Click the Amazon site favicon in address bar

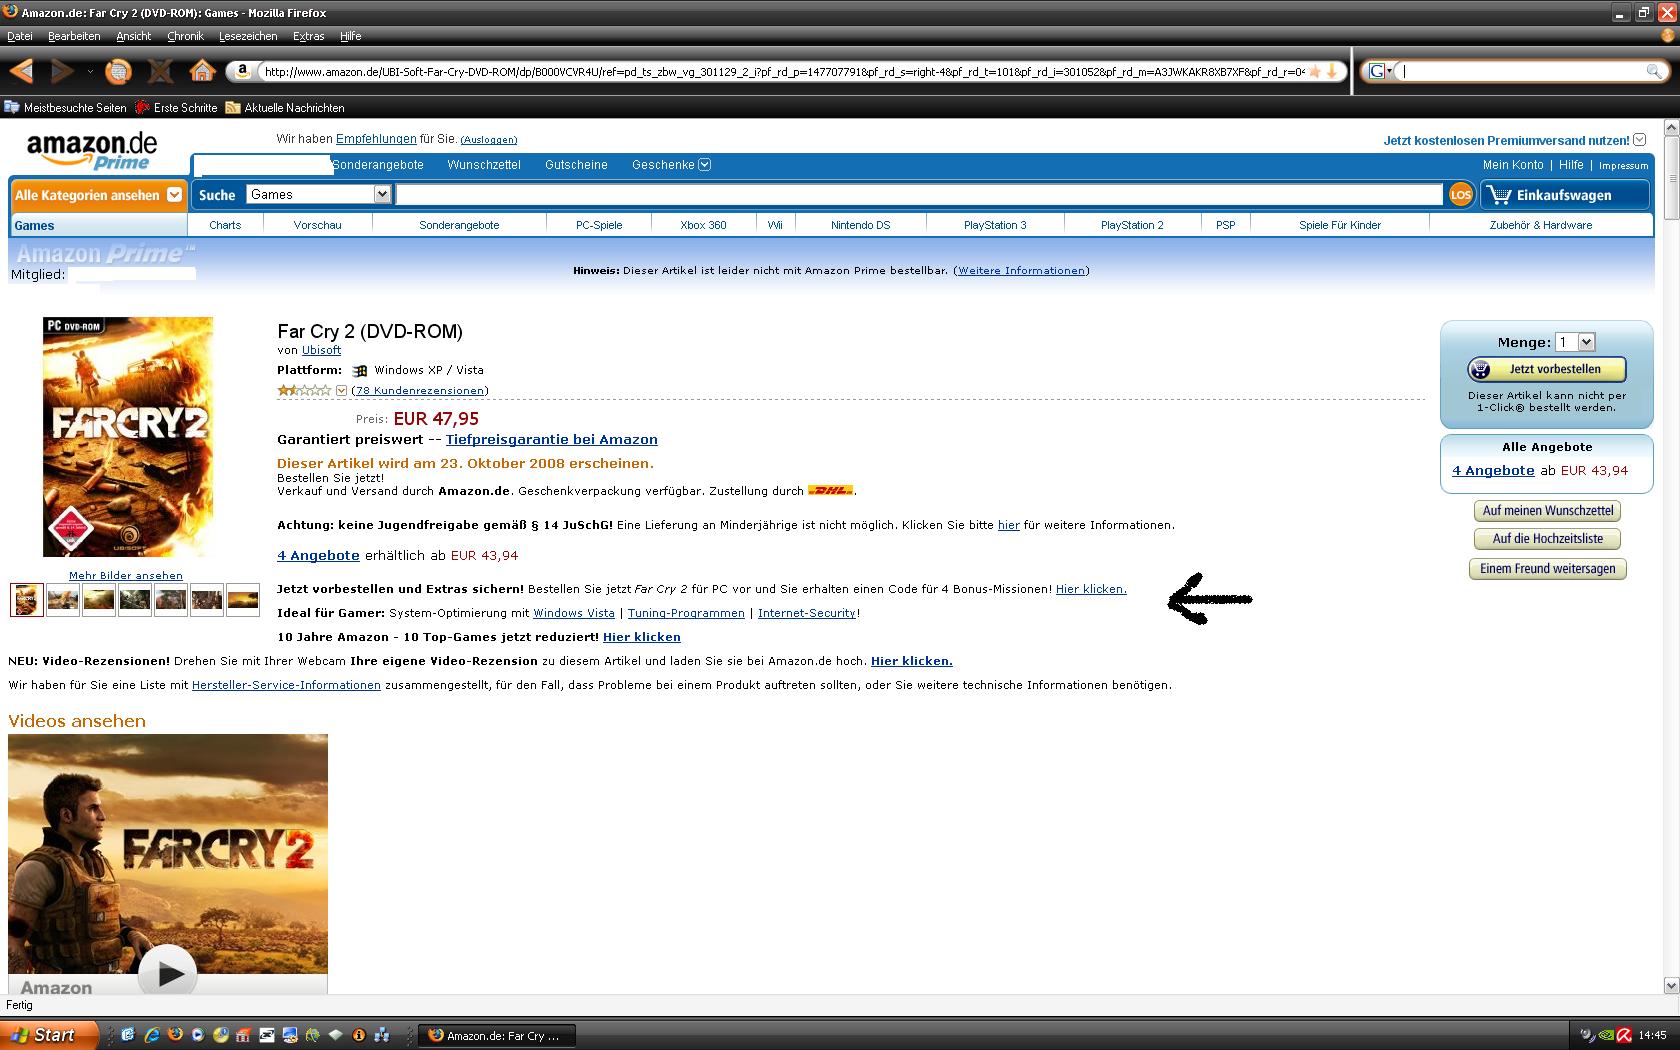[x=242, y=71]
